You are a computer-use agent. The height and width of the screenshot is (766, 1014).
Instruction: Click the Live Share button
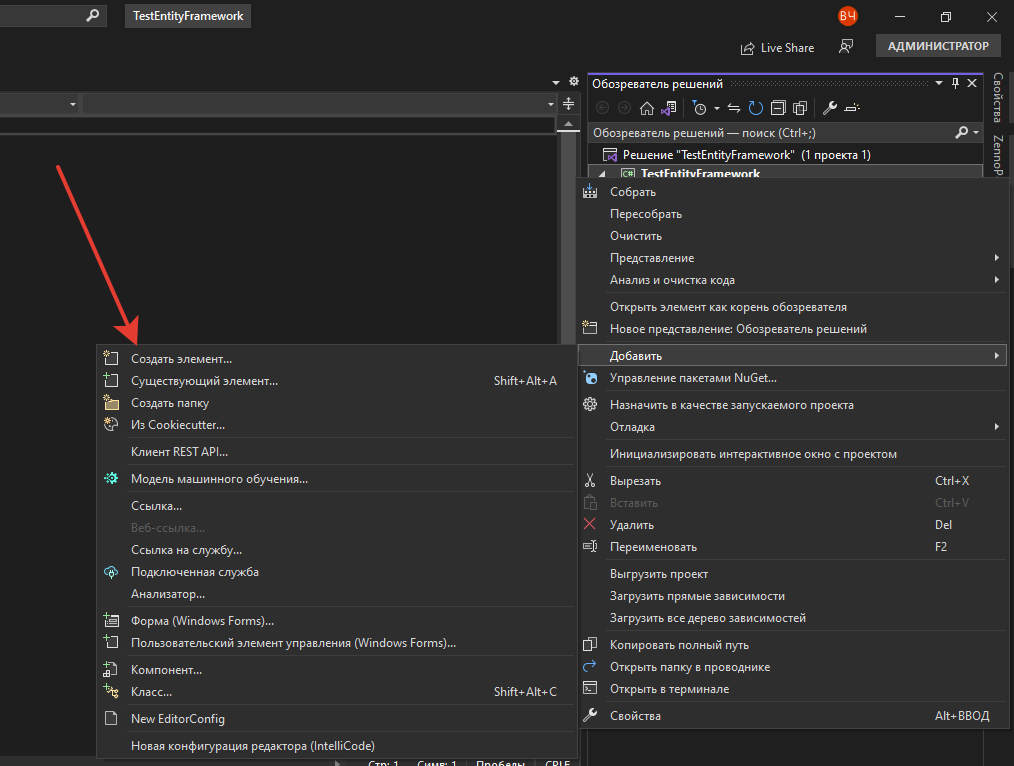coord(776,47)
